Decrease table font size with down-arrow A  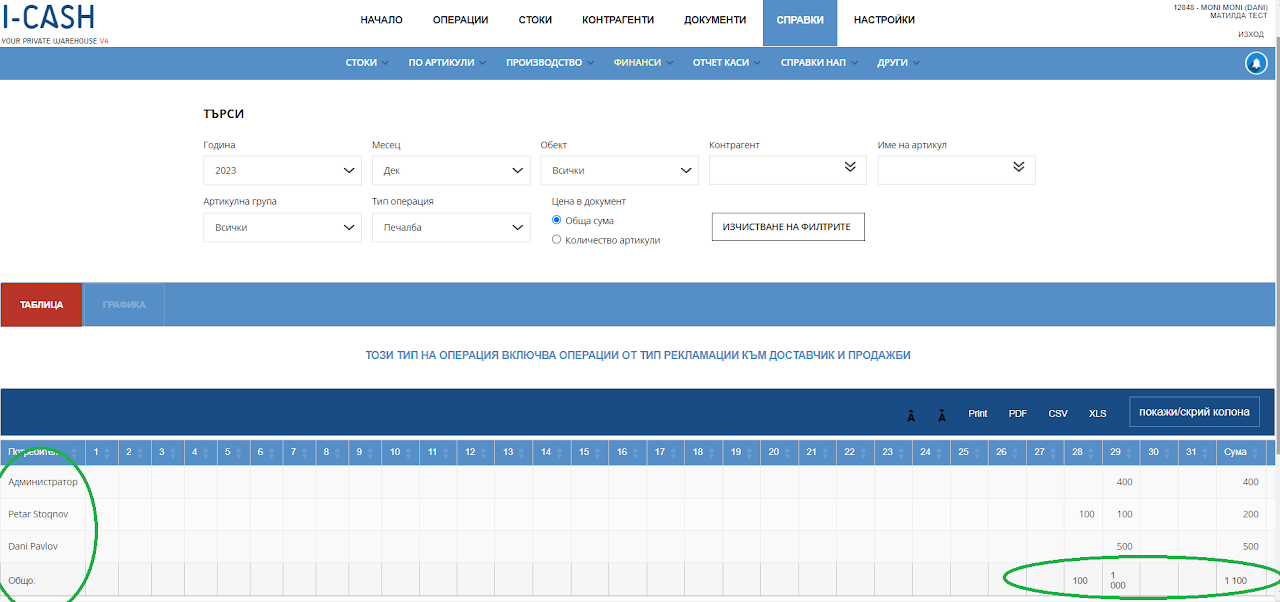click(x=942, y=414)
